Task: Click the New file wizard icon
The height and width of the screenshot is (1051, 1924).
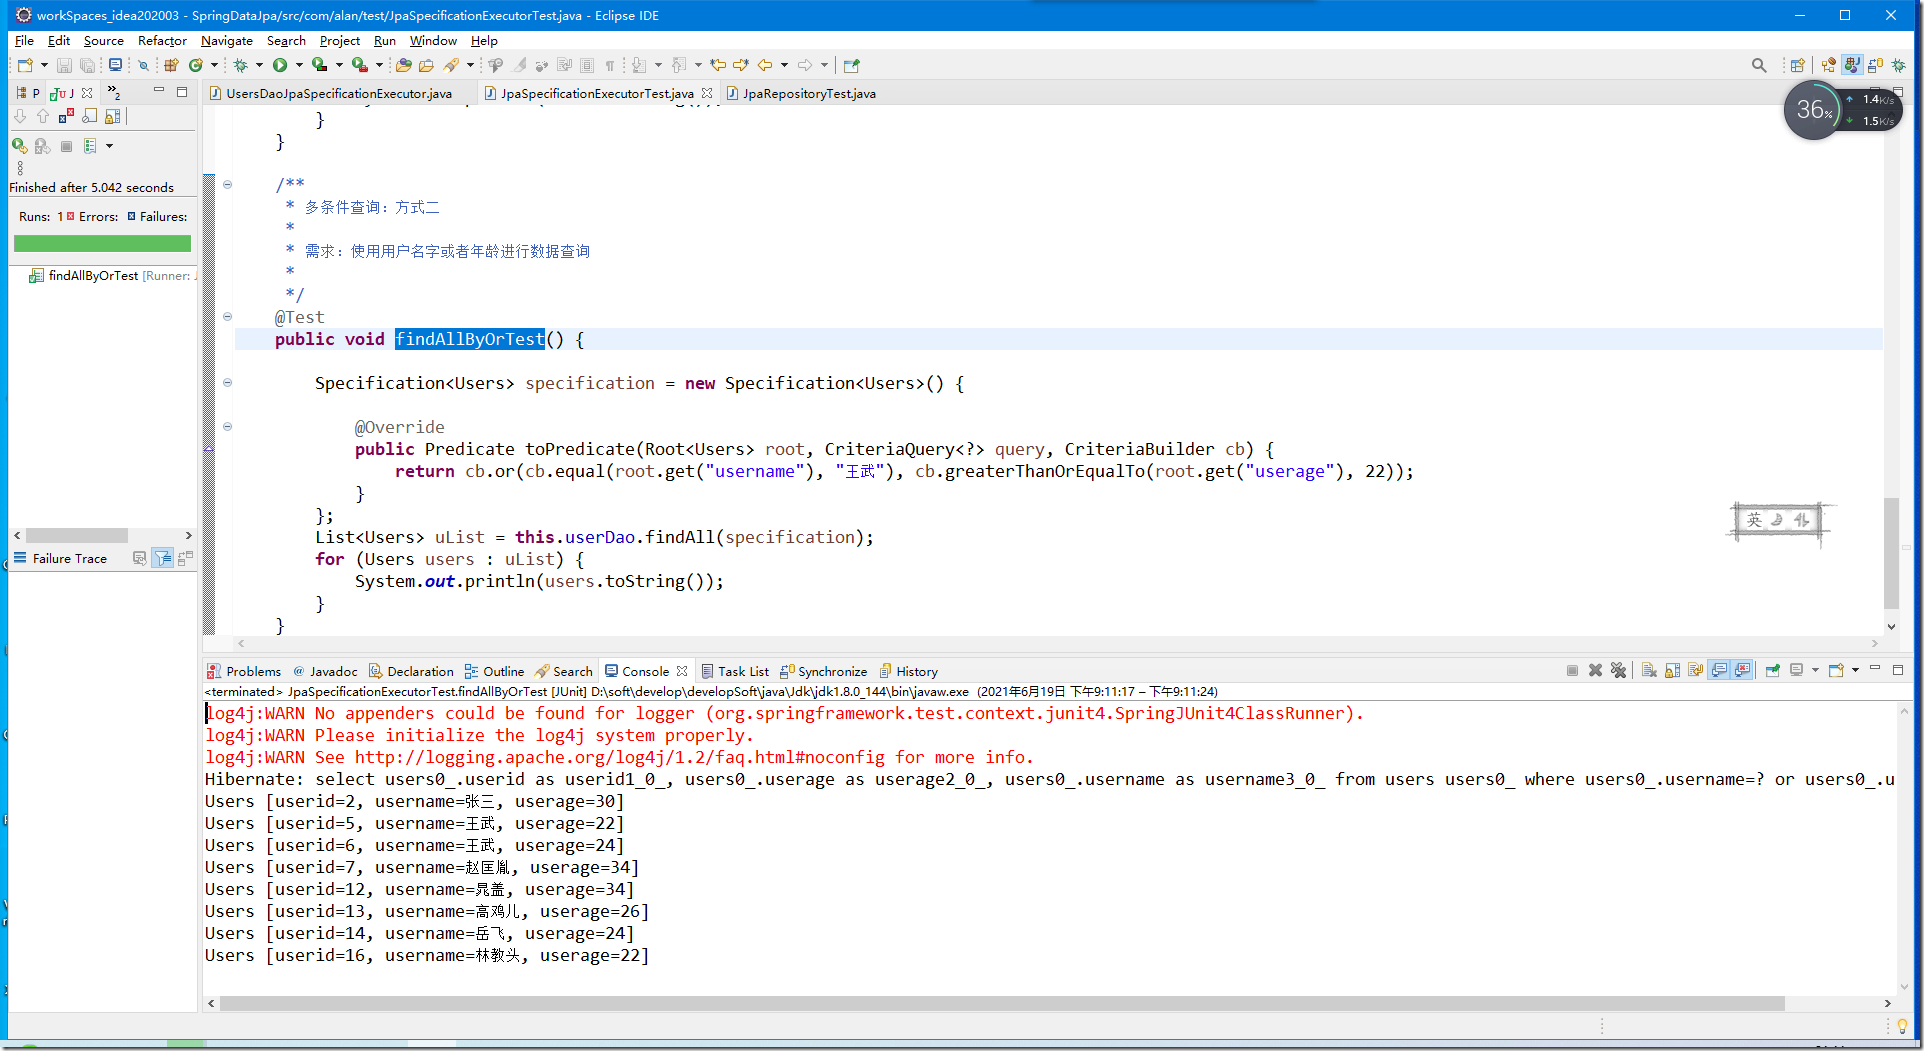Action: pos(25,65)
